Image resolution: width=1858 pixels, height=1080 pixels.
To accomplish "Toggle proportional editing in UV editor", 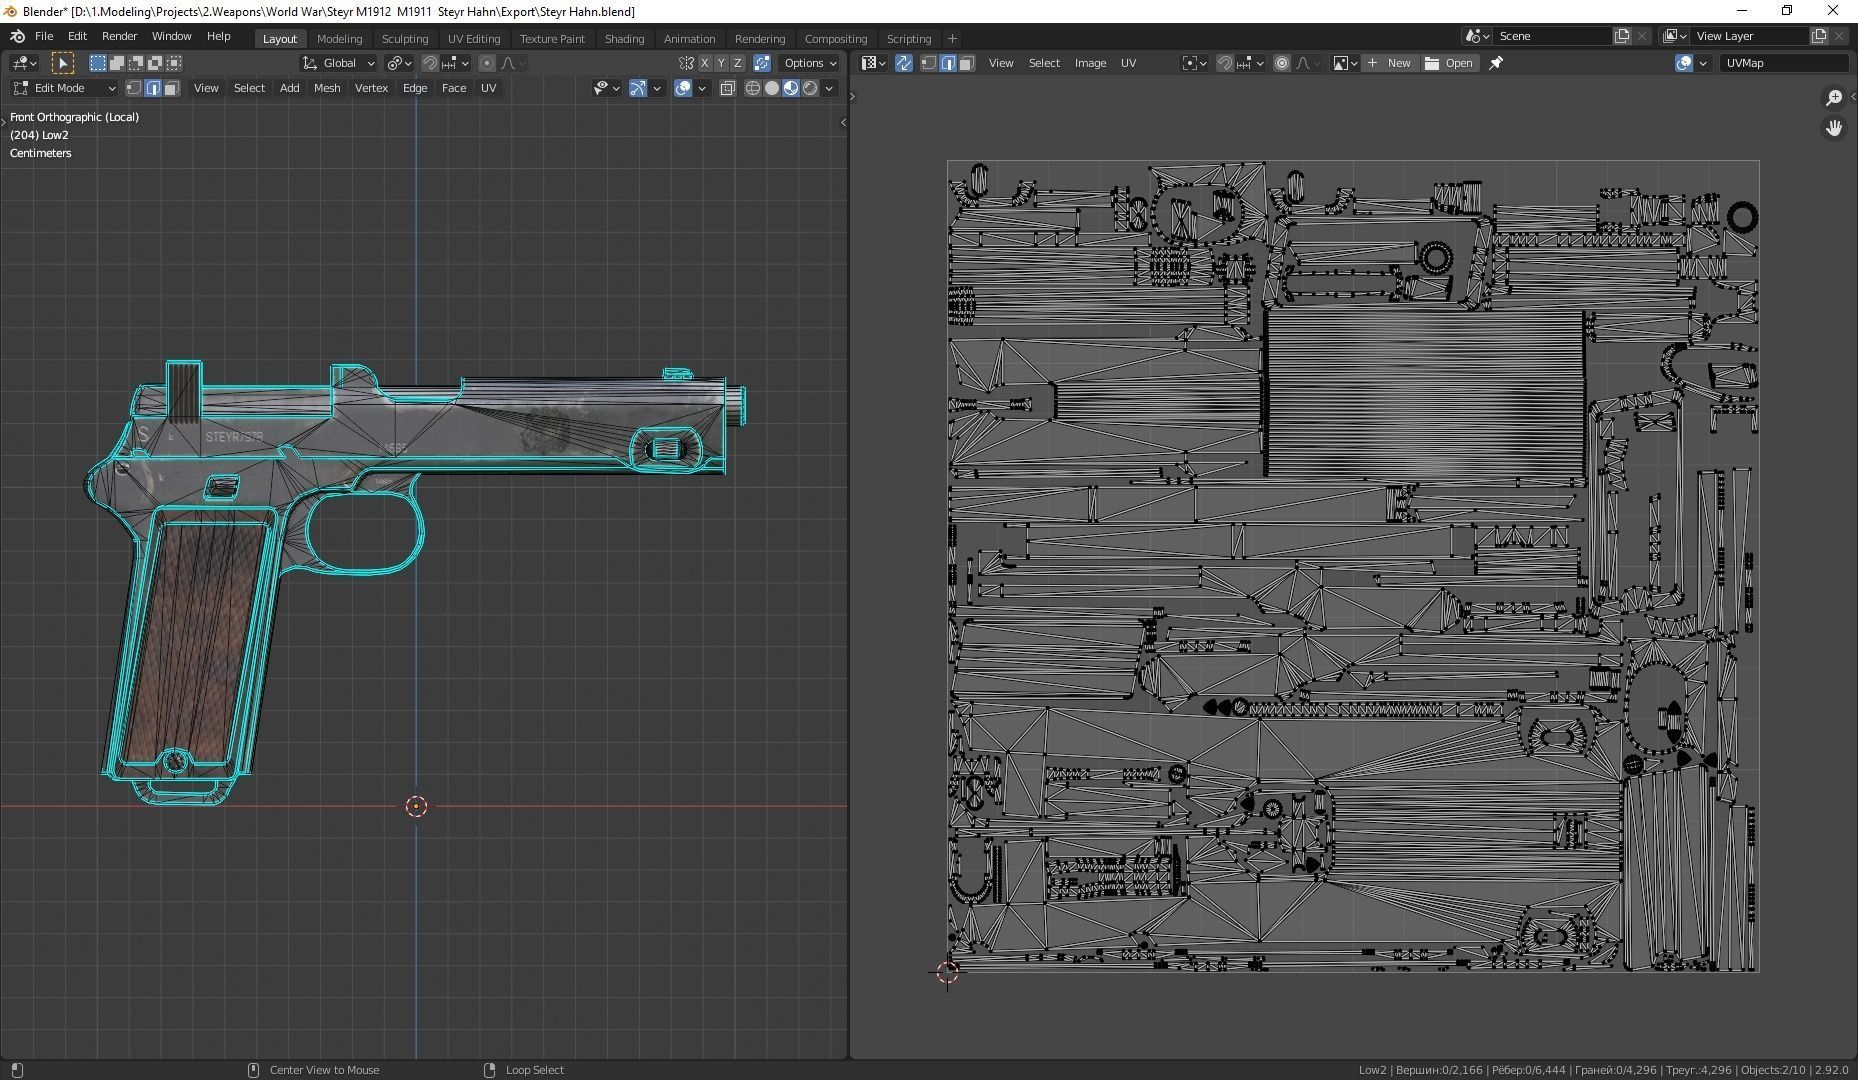I will [1282, 63].
